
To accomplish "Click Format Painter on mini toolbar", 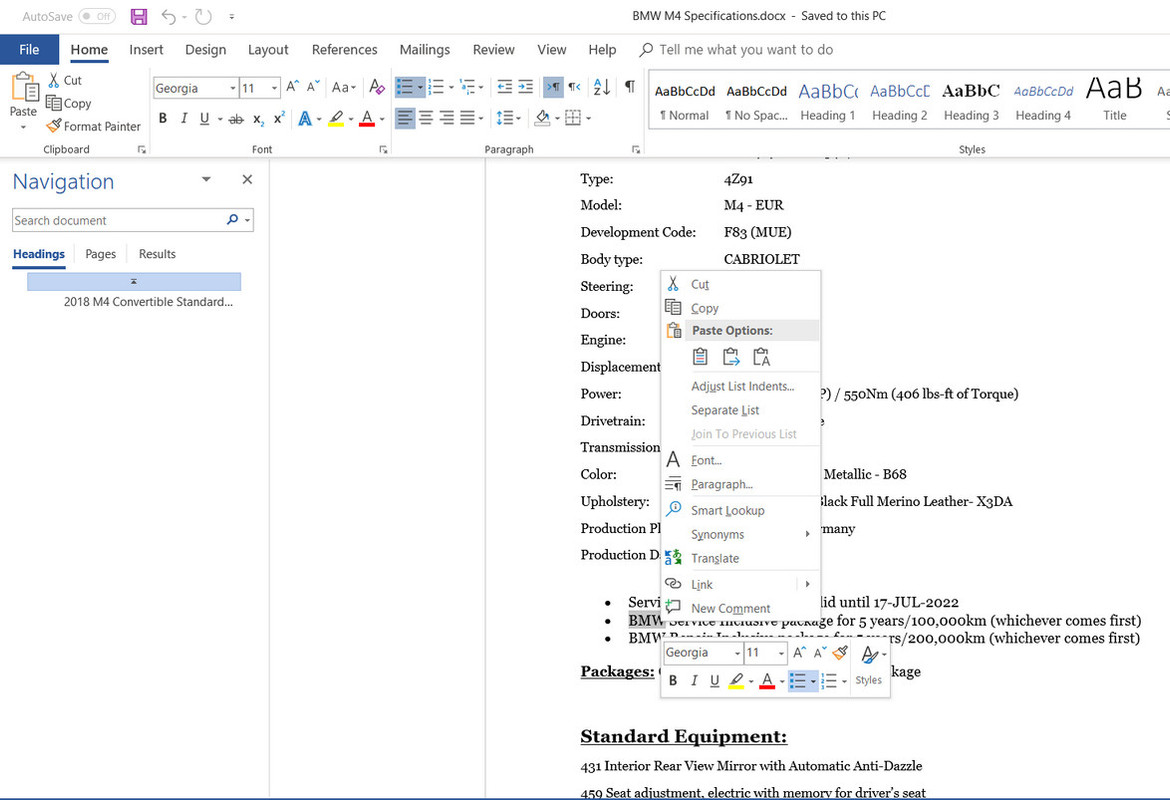I will point(840,653).
